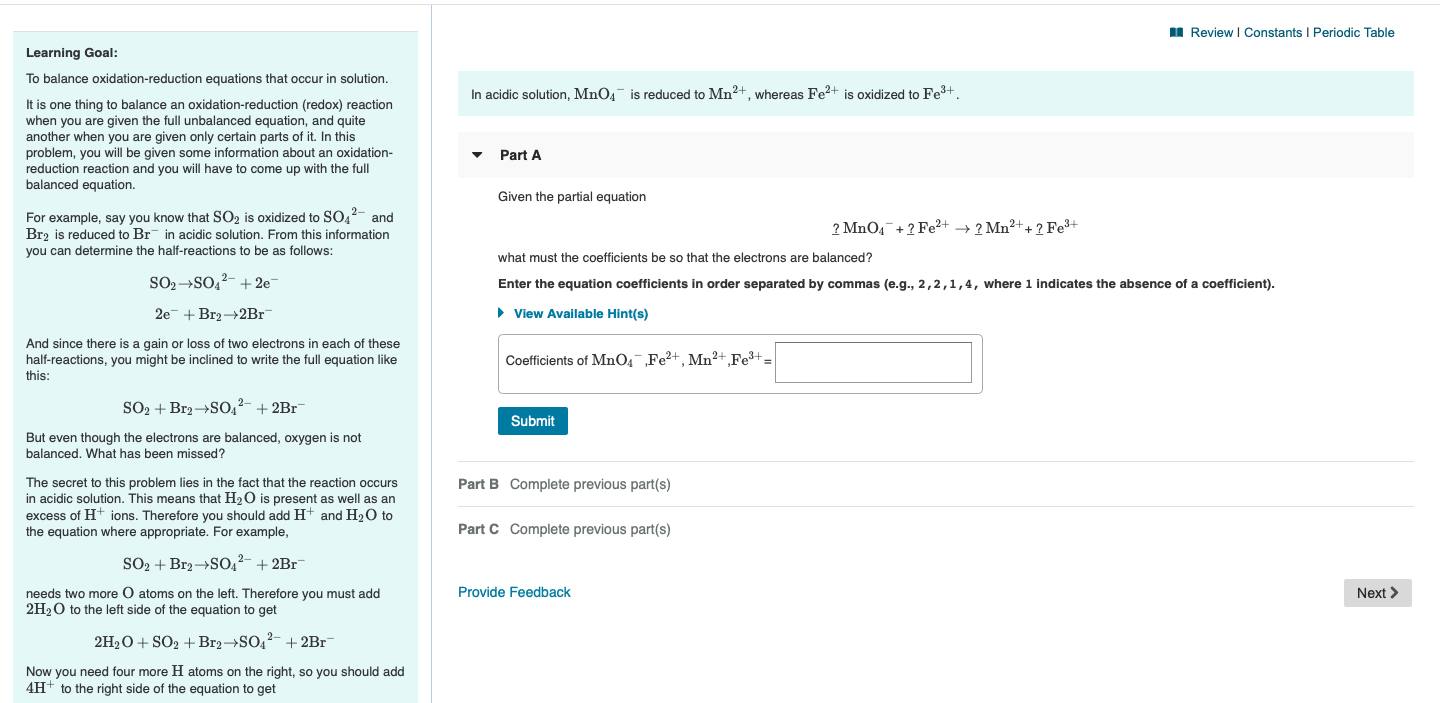Image resolution: width=1440 pixels, height=703 pixels.
Task: Click the Next chevron arrow icon
Action: [1396, 592]
